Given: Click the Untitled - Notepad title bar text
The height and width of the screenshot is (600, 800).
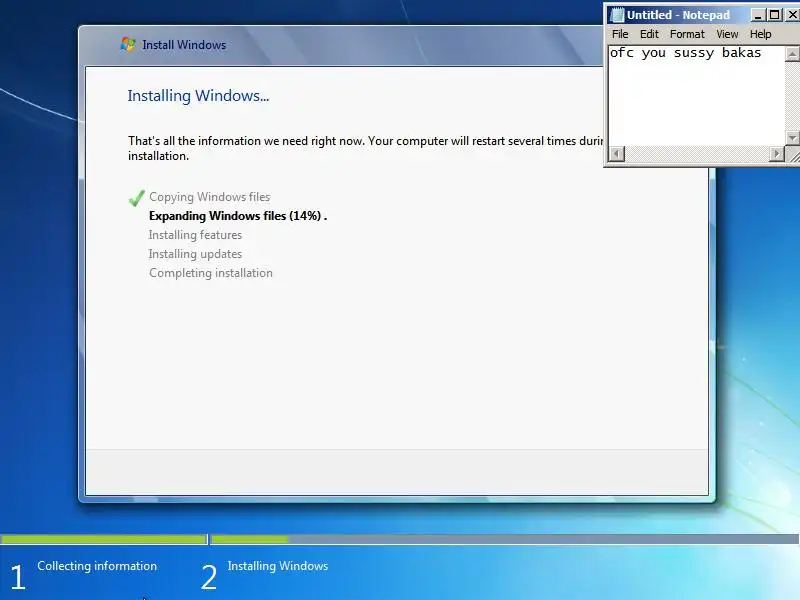Looking at the screenshot, I should pyautogui.click(x=678, y=15).
